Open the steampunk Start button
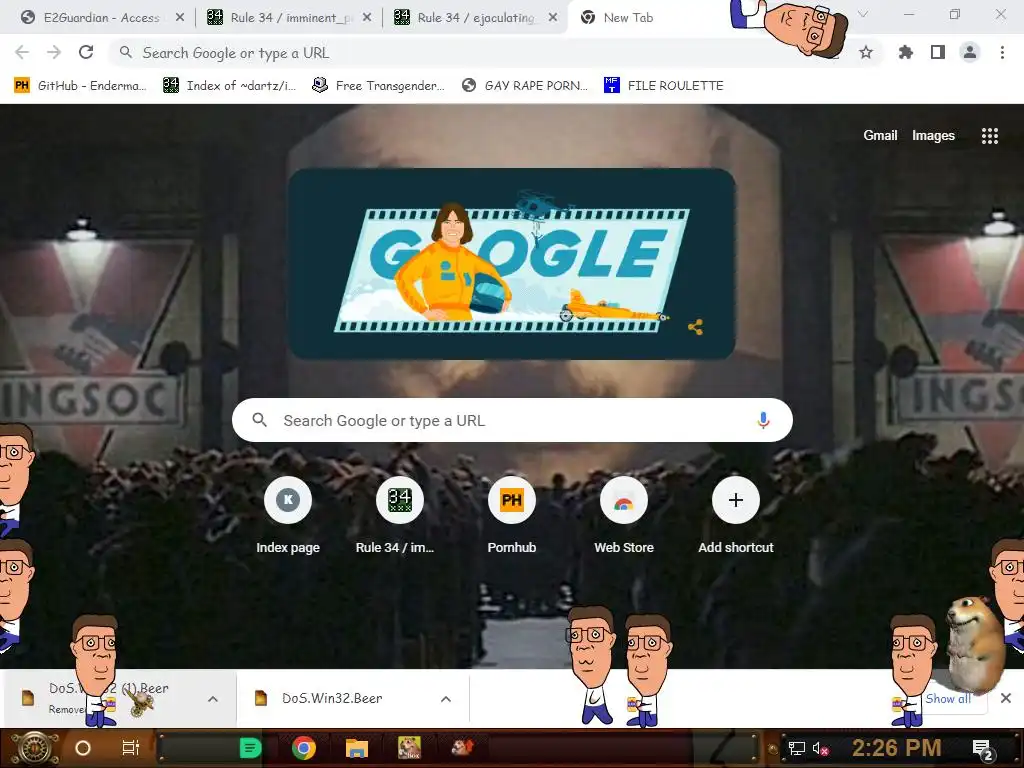1024x768 pixels. [x=34, y=748]
